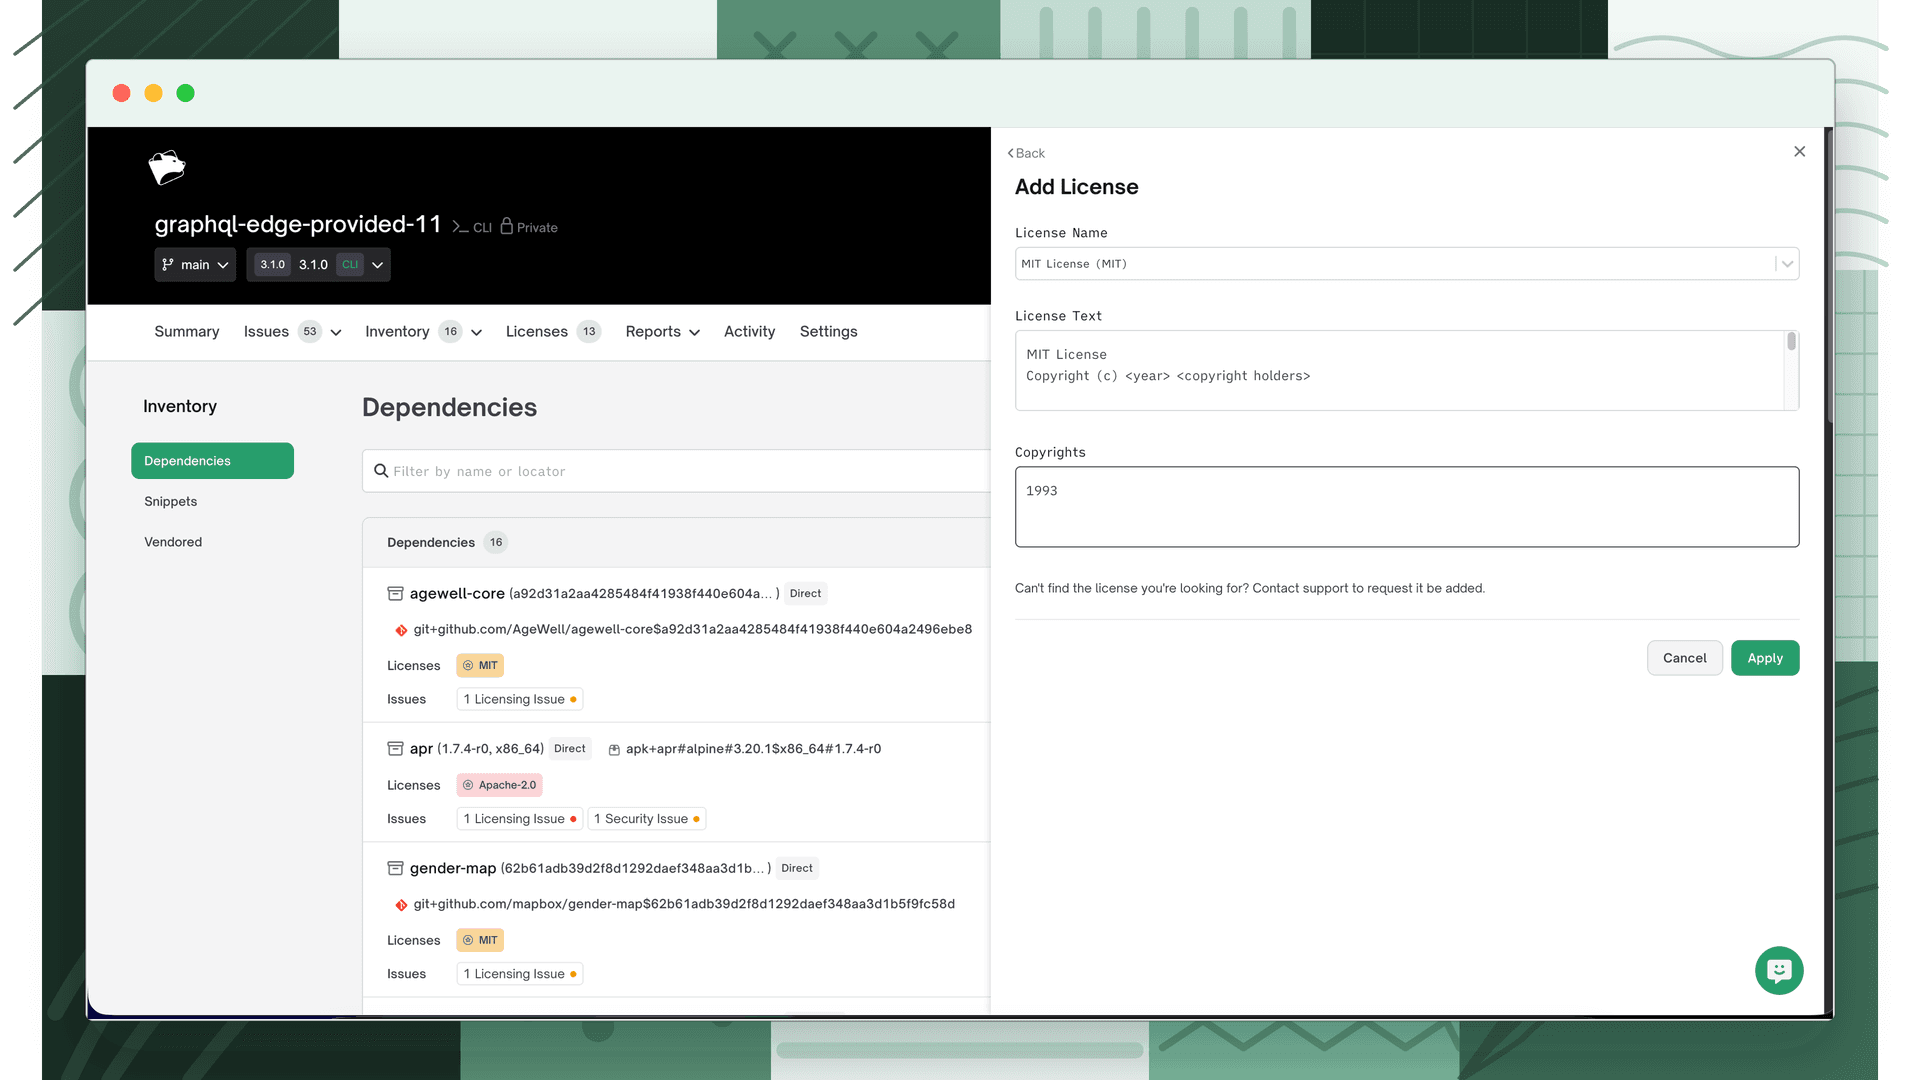Screen dimensions: 1920x1080
Task: Click the git icon before gender-map locator
Action: point(401,905)
